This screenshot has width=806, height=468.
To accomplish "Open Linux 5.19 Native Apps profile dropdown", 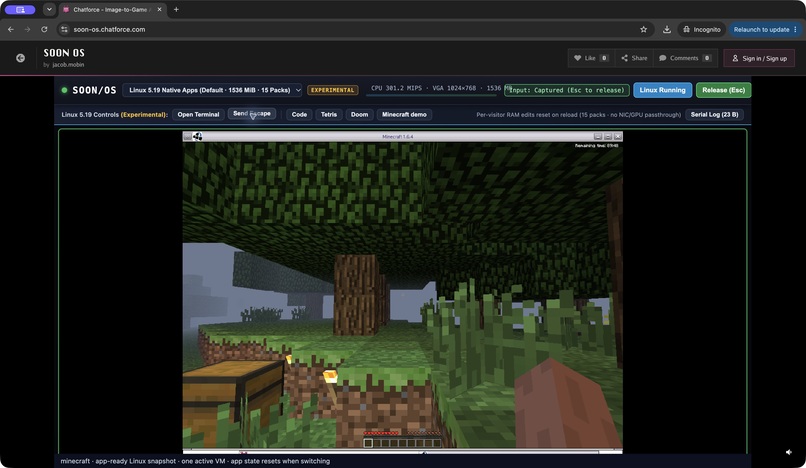I will (212, 90).
